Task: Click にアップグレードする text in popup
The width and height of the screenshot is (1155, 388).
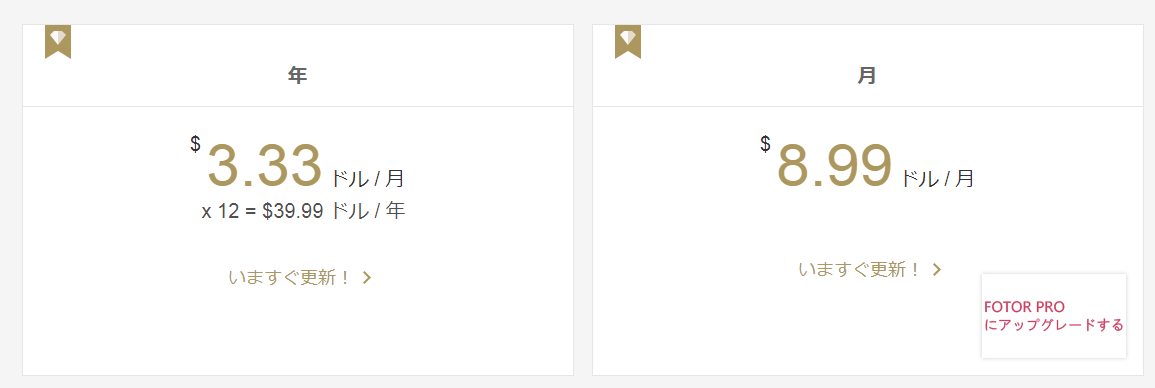Action: pyautogui.click(x=1054, y=325)
